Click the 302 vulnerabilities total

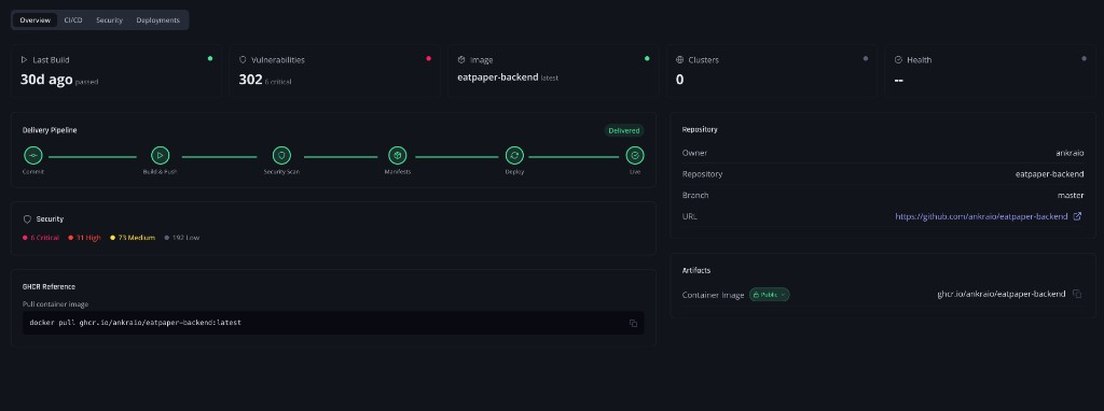point(250,80)
